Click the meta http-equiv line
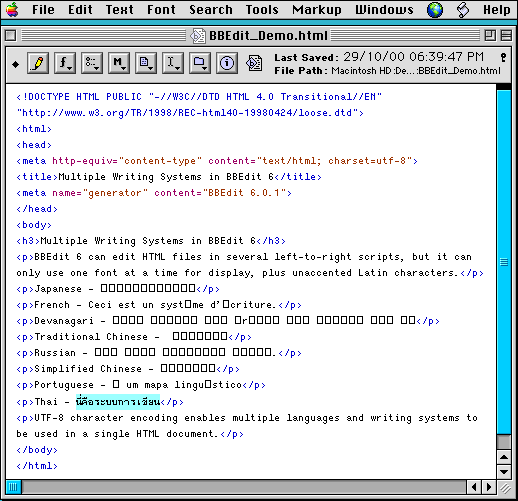This screenshot has height=501, width=518. click(217, 161)
